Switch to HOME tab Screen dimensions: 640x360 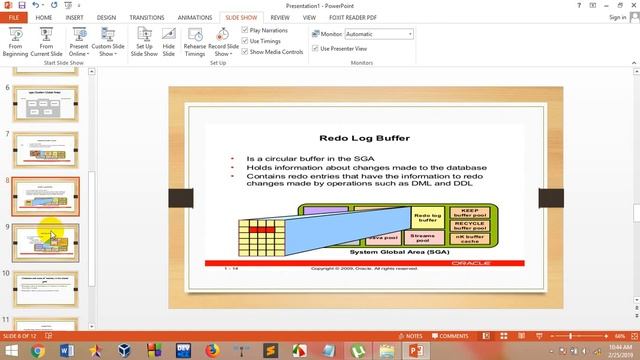(44, 18)
